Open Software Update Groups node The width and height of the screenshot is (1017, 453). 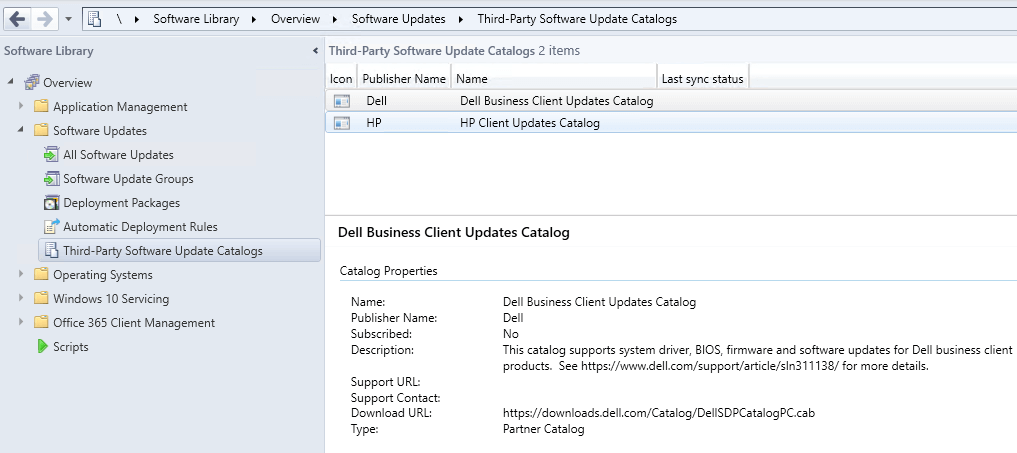click(128, 178)
